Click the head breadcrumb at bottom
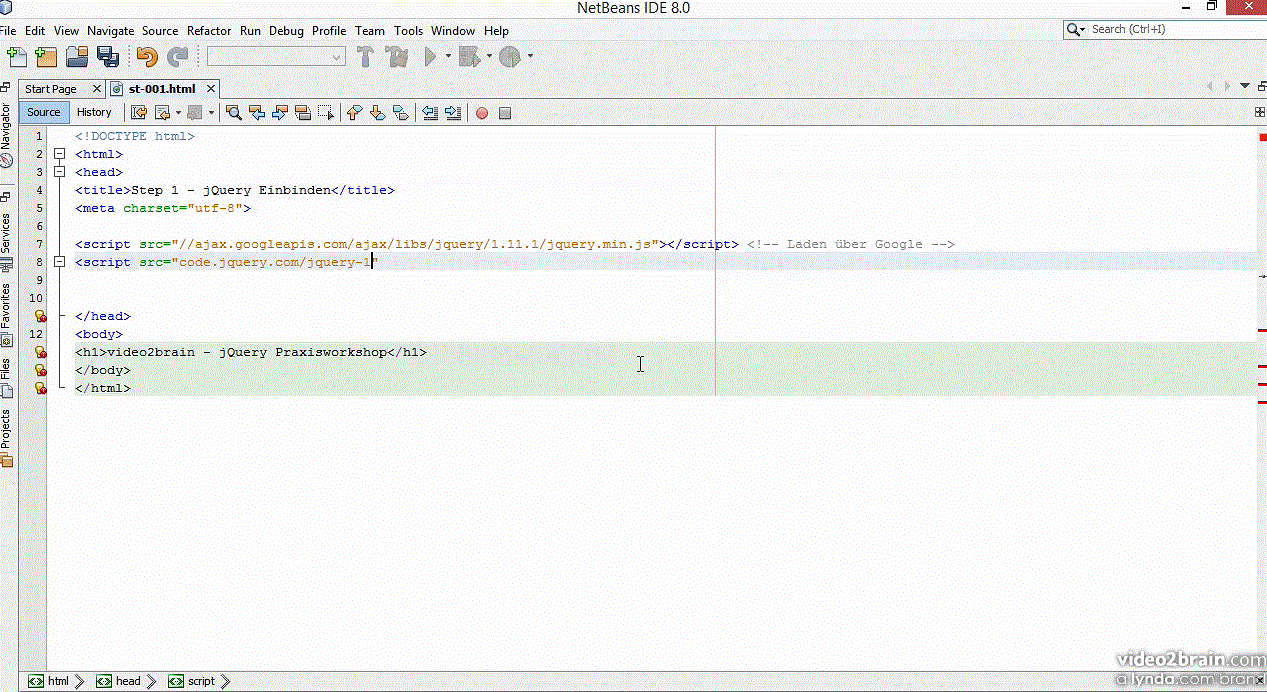1267x692 pixels. [x=120, y=681]
